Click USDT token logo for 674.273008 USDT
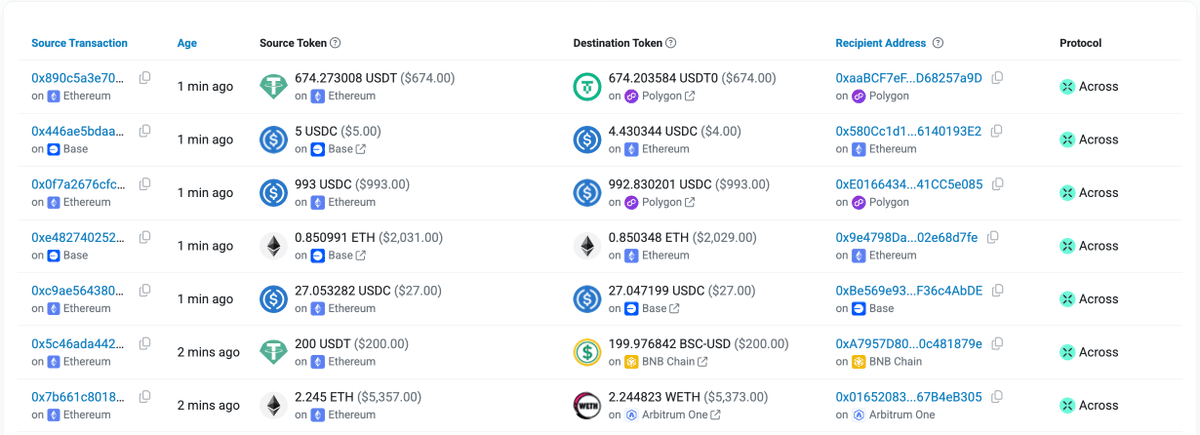Image resolution: width=1200 pixels, height=435 pixels. tap(273, 87)
